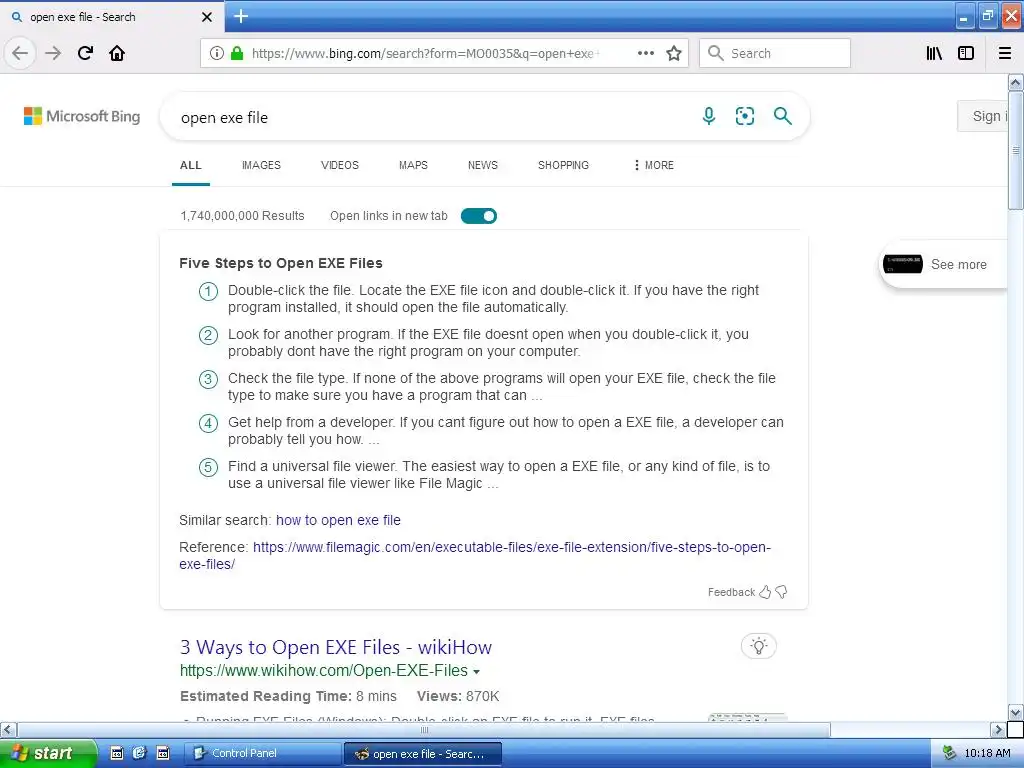1024x768 pixels.
Task: Click vertical scrollbar up arrow
Action: [1016, 82]
